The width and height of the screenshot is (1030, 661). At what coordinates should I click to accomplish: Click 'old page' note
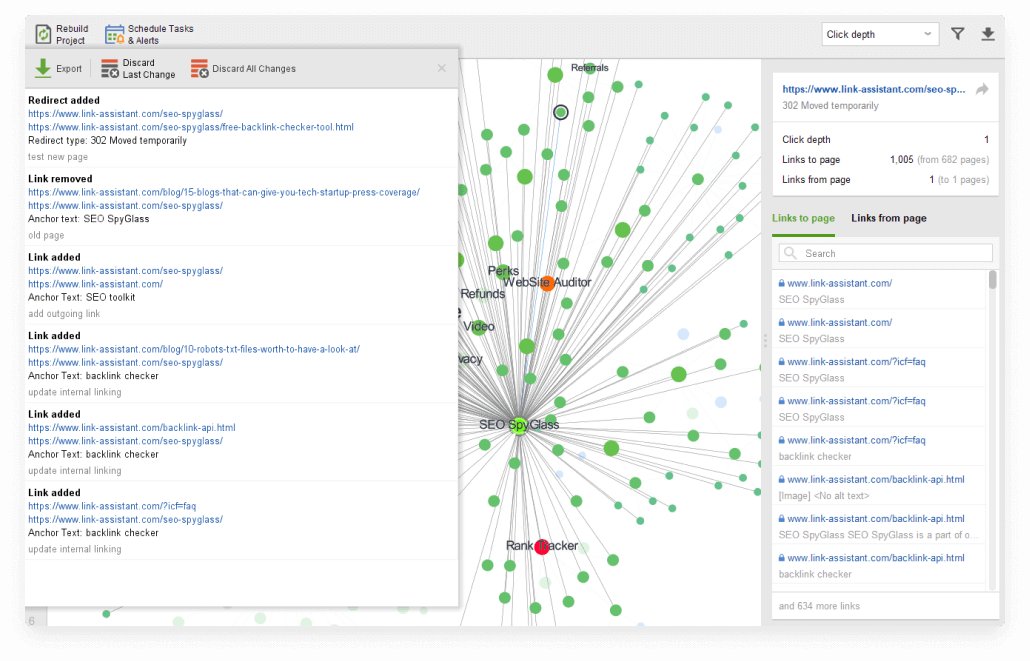pyautogui.click(x=46, y=235)
